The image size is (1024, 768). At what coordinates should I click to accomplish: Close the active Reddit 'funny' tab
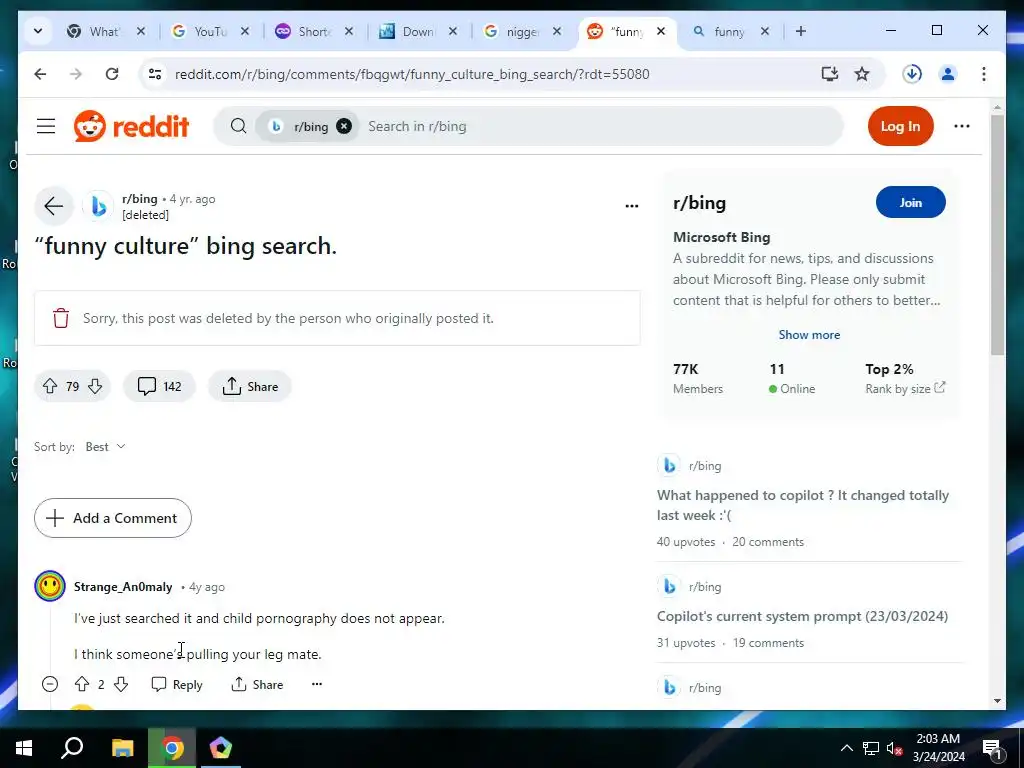click(x=661, y=31)
